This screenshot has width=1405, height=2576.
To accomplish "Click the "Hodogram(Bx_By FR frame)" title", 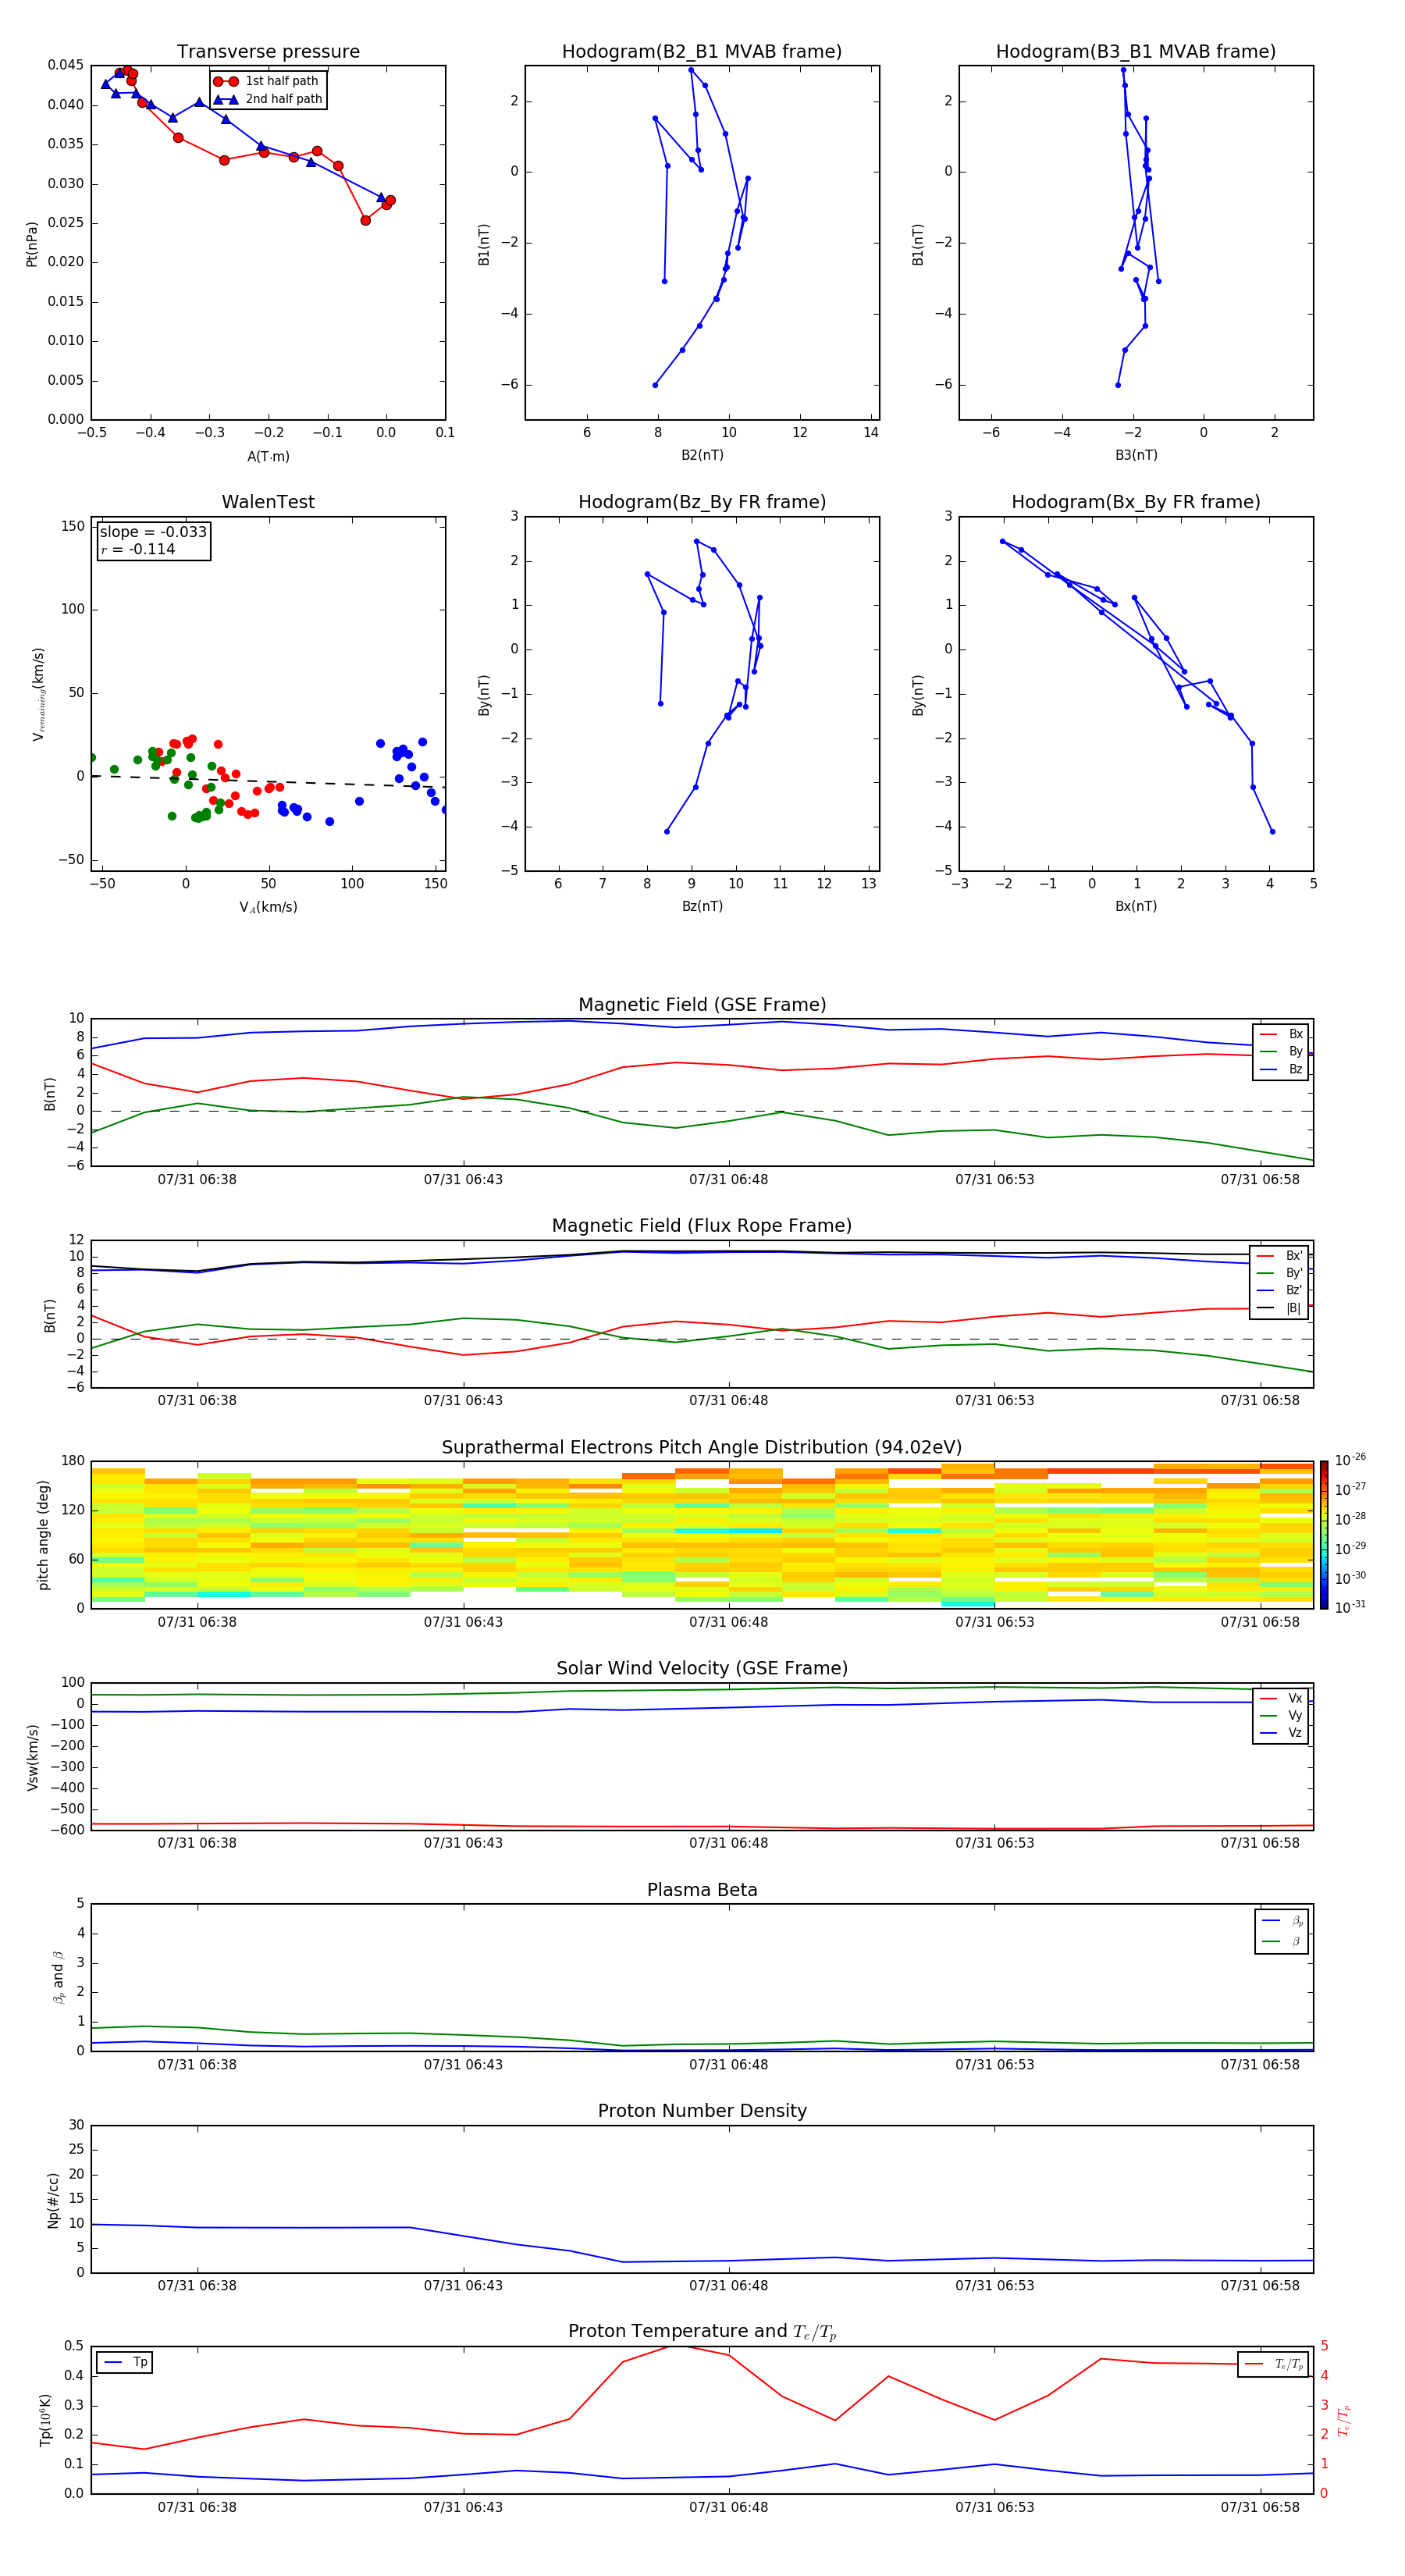I will coord(1136,502).
